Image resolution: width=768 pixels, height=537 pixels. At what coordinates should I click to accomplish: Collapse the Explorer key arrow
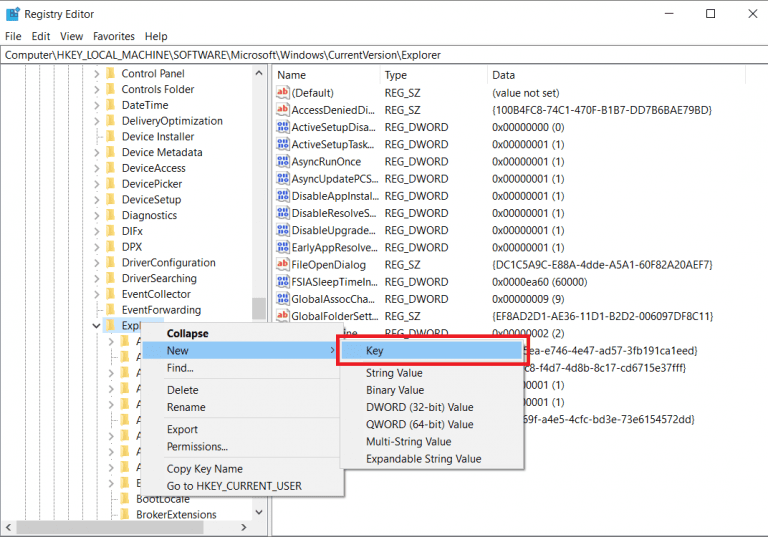[96, 326]
